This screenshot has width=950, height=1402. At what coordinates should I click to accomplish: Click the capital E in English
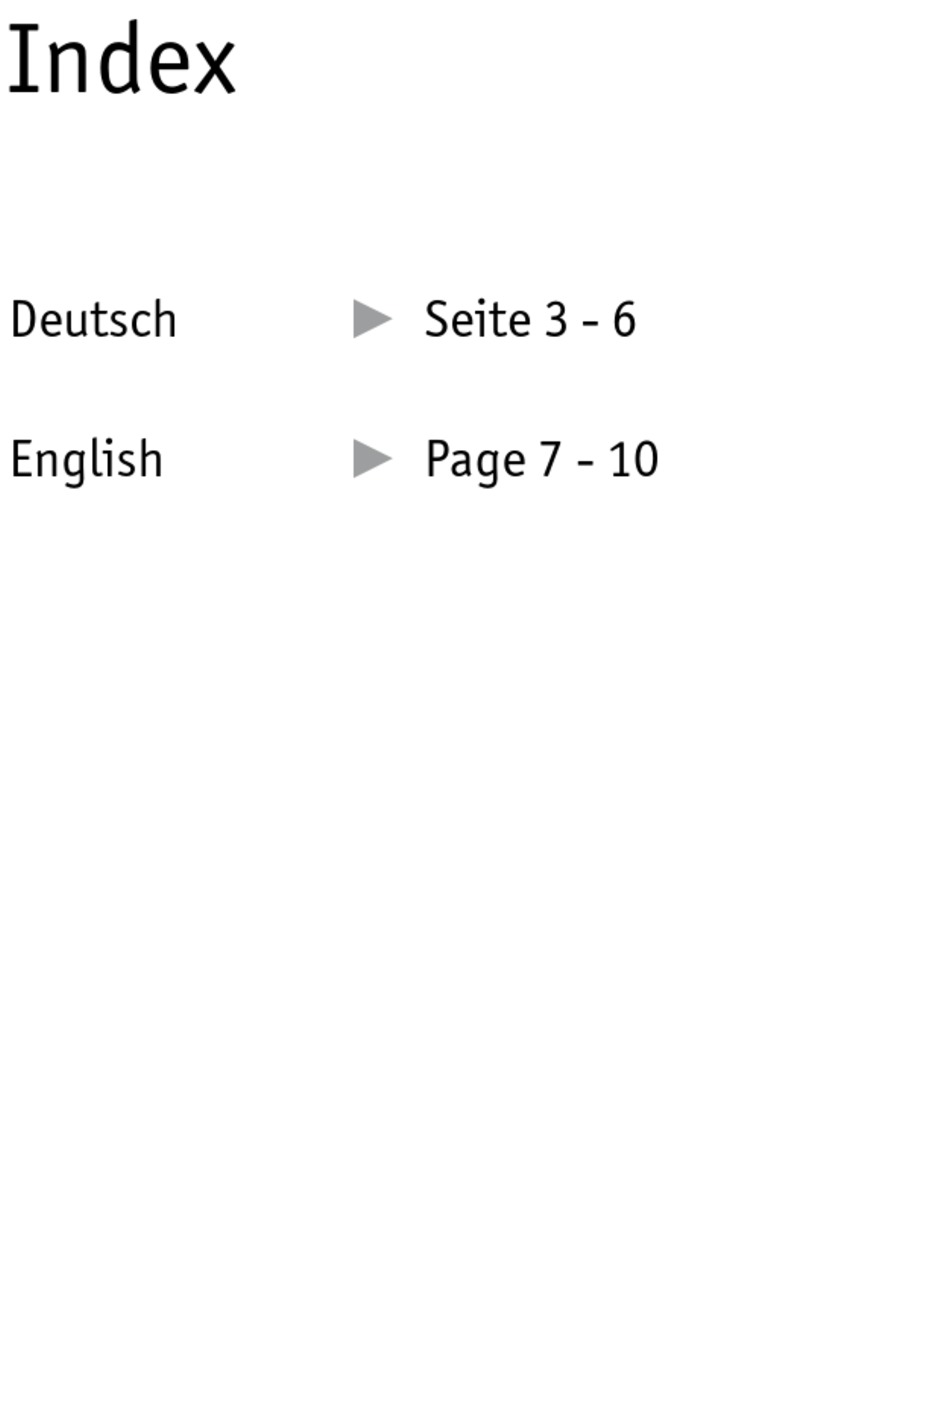(x=23, y=460)
